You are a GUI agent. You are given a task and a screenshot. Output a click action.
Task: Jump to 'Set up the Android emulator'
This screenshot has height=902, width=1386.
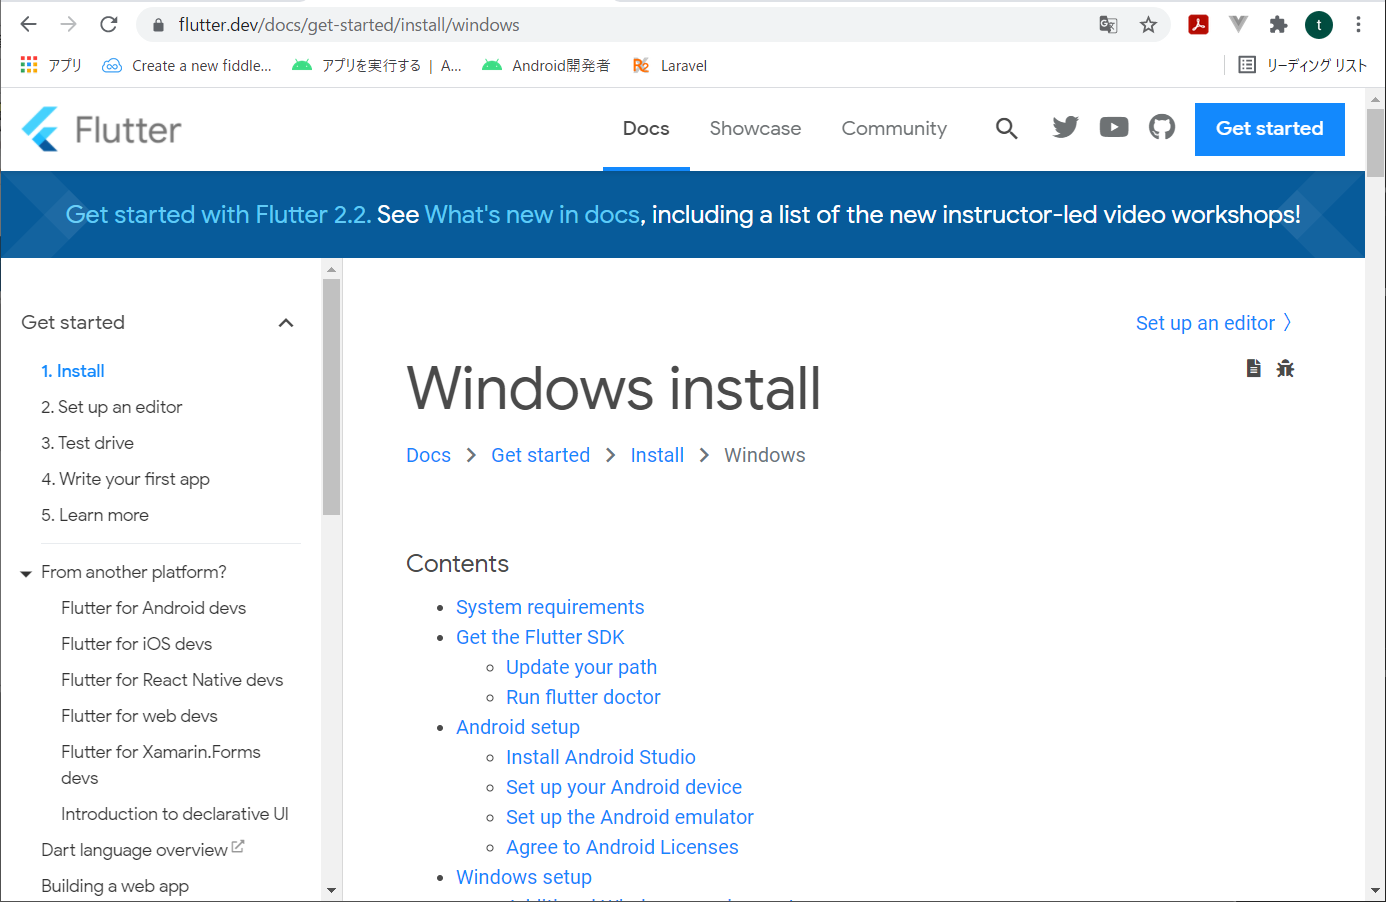click(x=630, y=817)
